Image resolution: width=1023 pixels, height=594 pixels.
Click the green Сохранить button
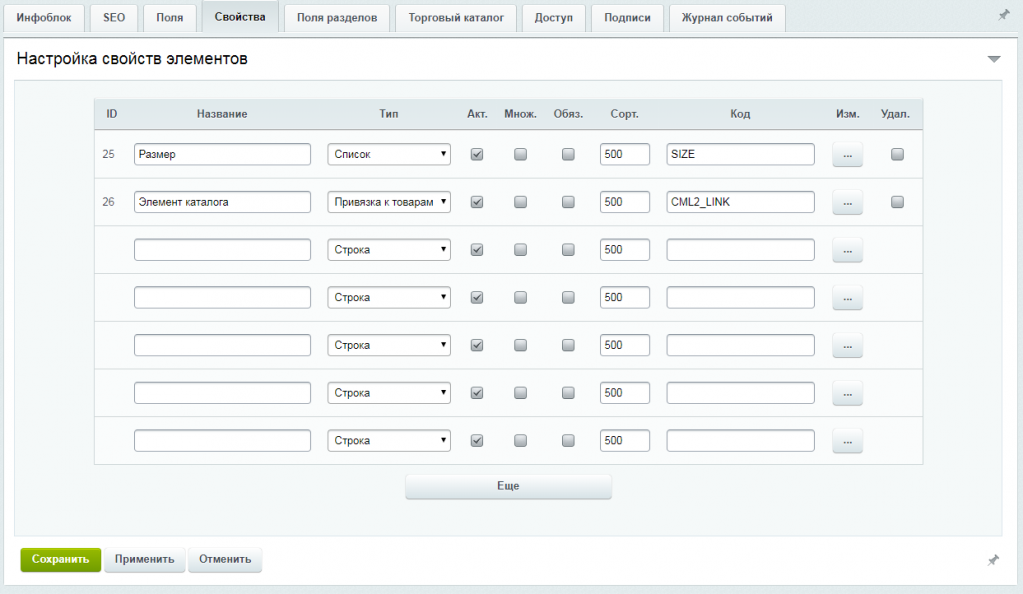click(x=61, y=559)
